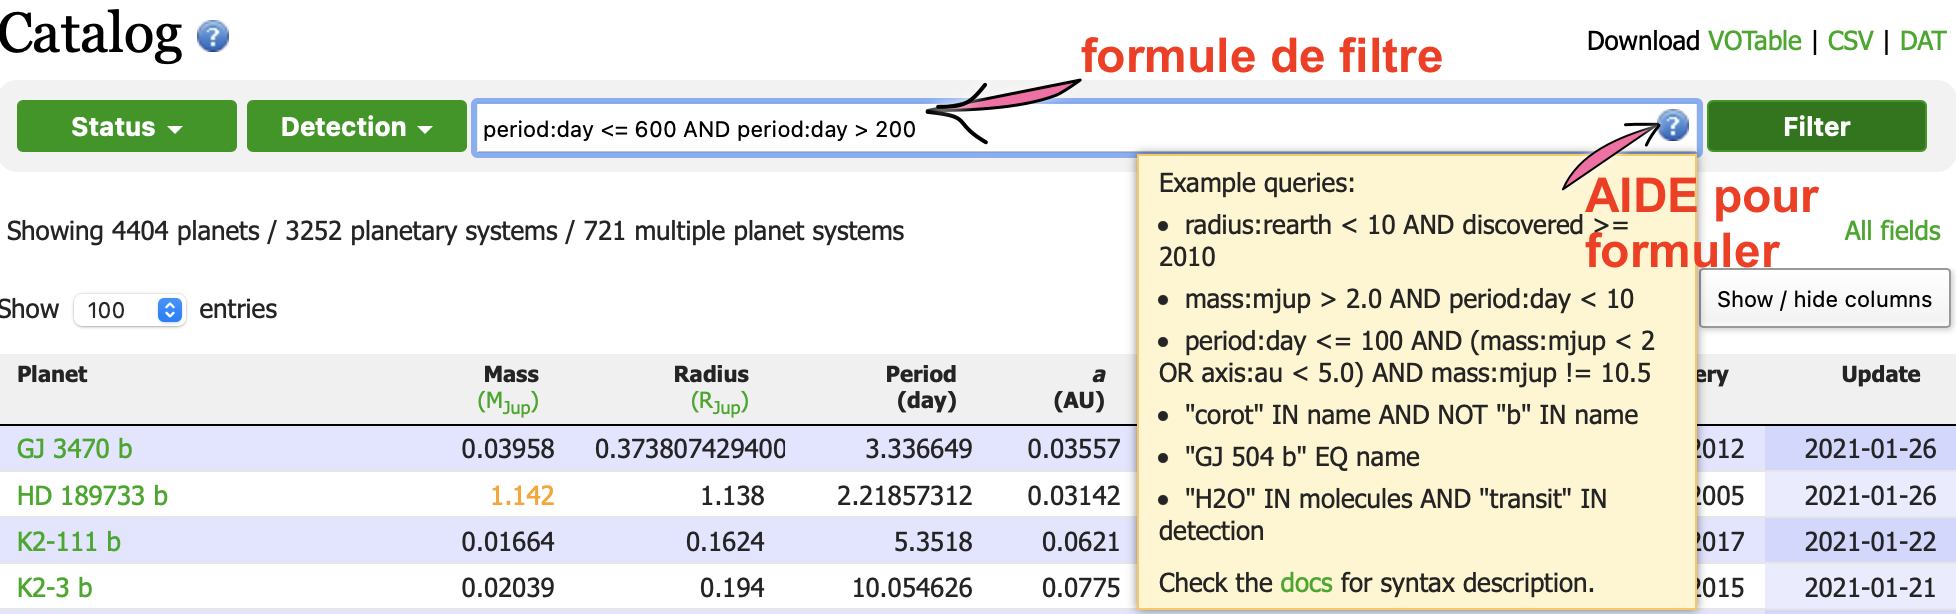The image size is (1956, 614).
Task: Sort table by Period (day) column header
Action: [x=921, y=387]
